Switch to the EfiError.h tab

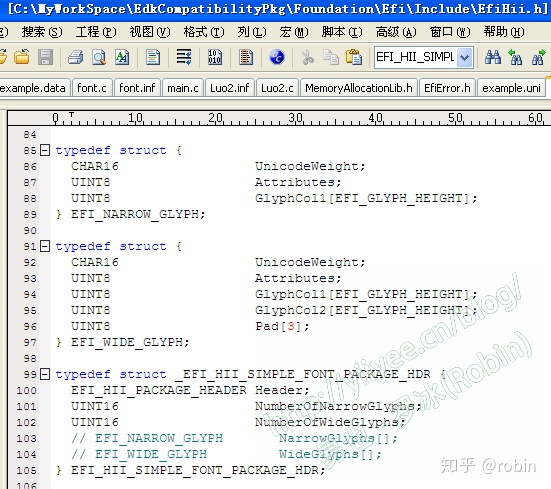447,88
